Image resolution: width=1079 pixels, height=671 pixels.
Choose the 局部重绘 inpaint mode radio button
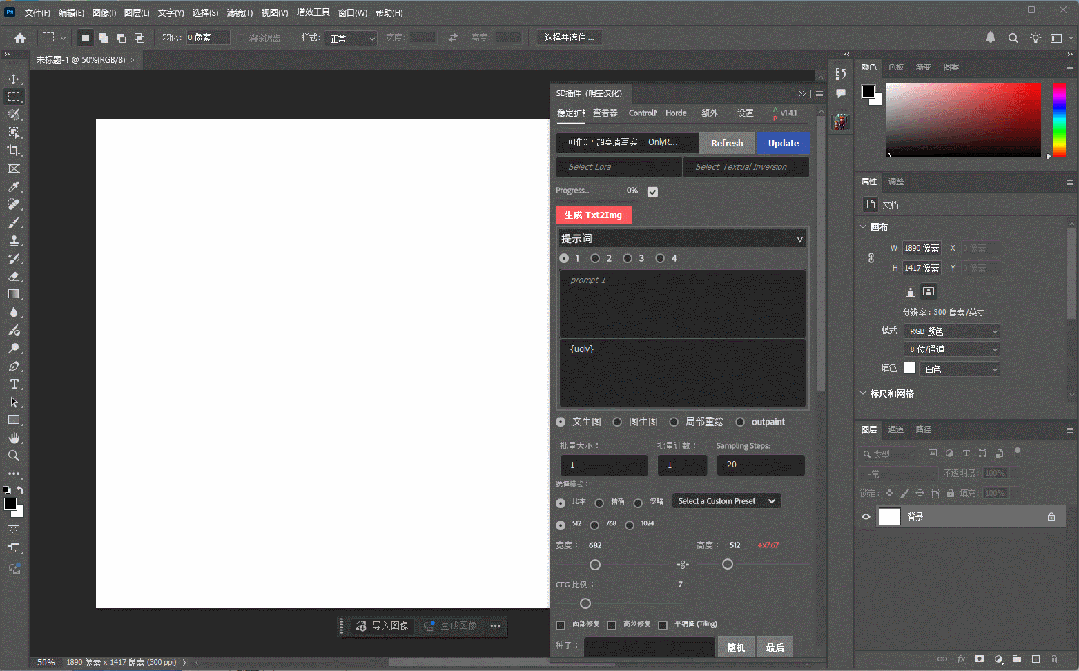point(674,422)
